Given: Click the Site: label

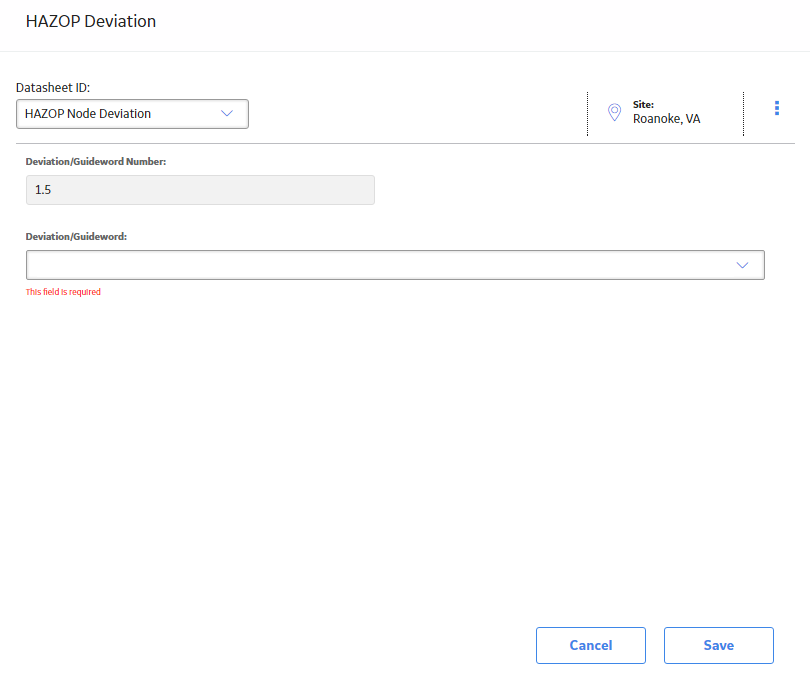Looking at the screenshot, I should point(643,104).
